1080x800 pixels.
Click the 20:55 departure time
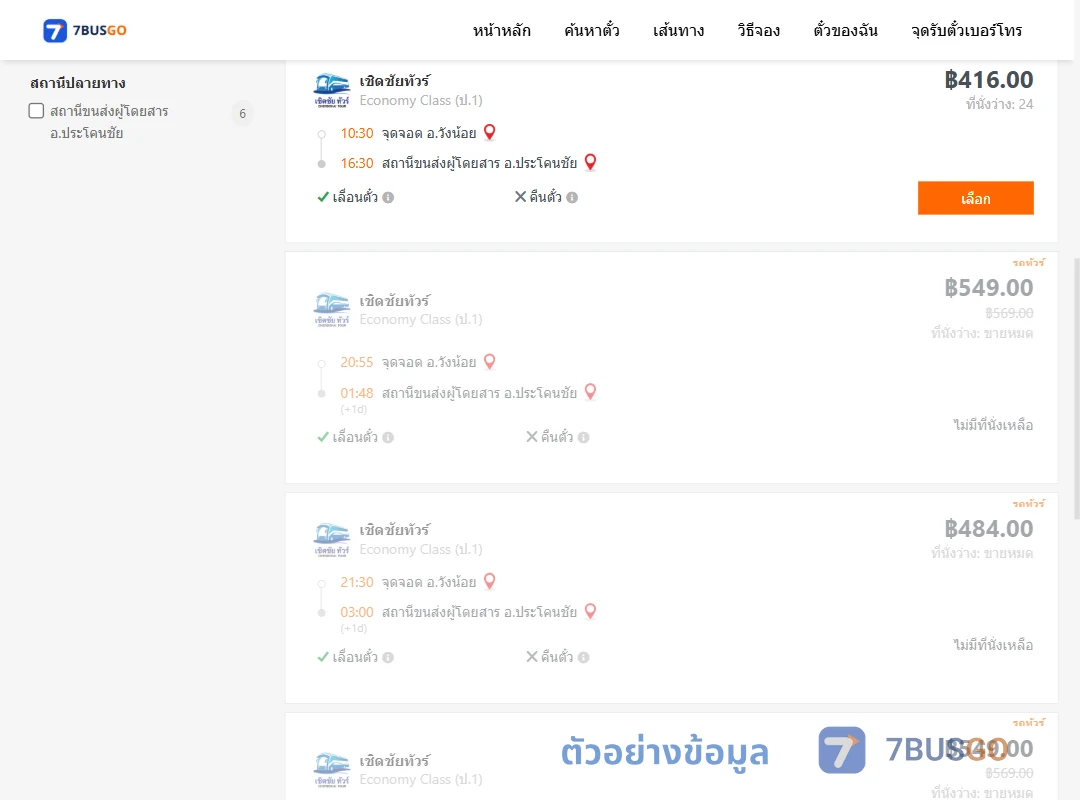(x=357, y=362)
